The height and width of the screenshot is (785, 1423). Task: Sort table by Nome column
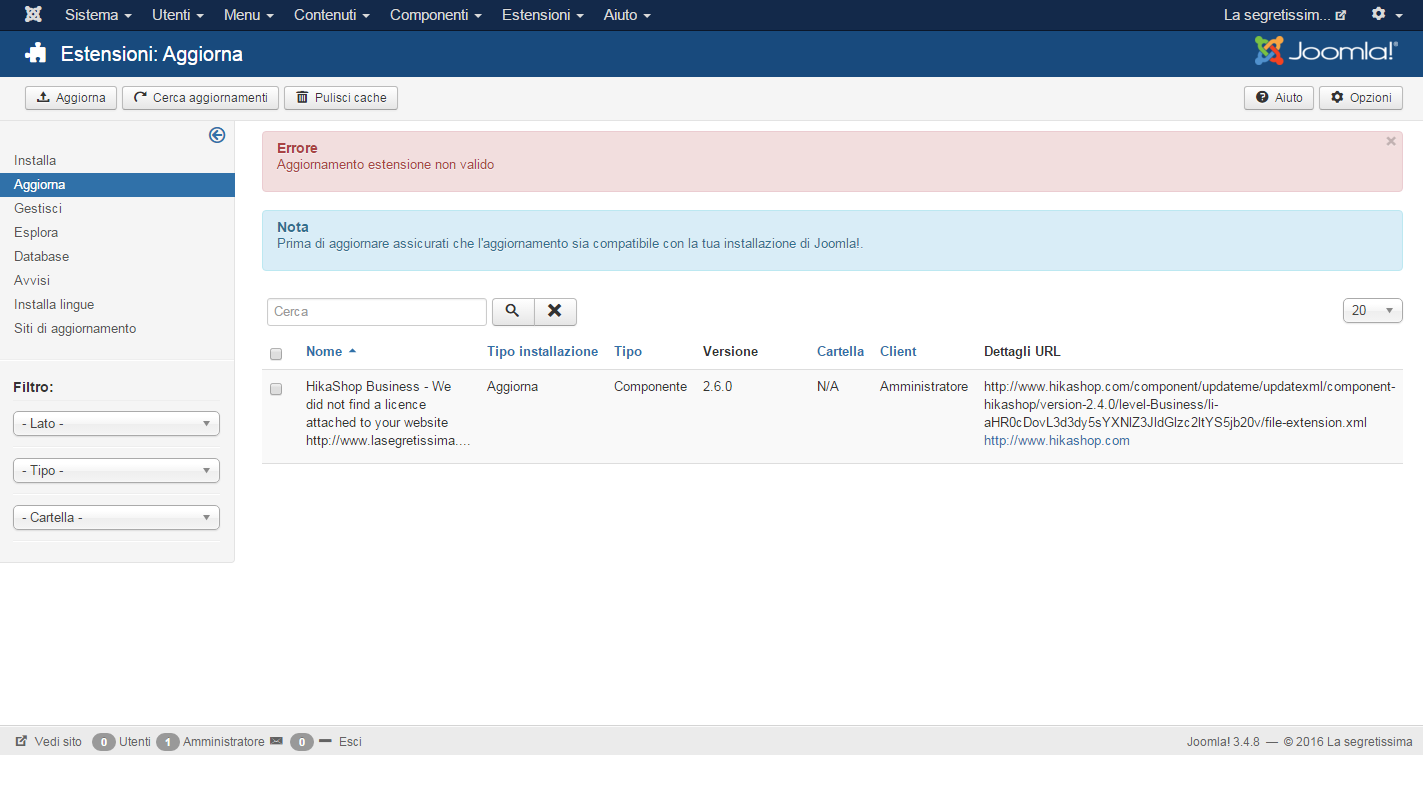[x=331, y=352]
